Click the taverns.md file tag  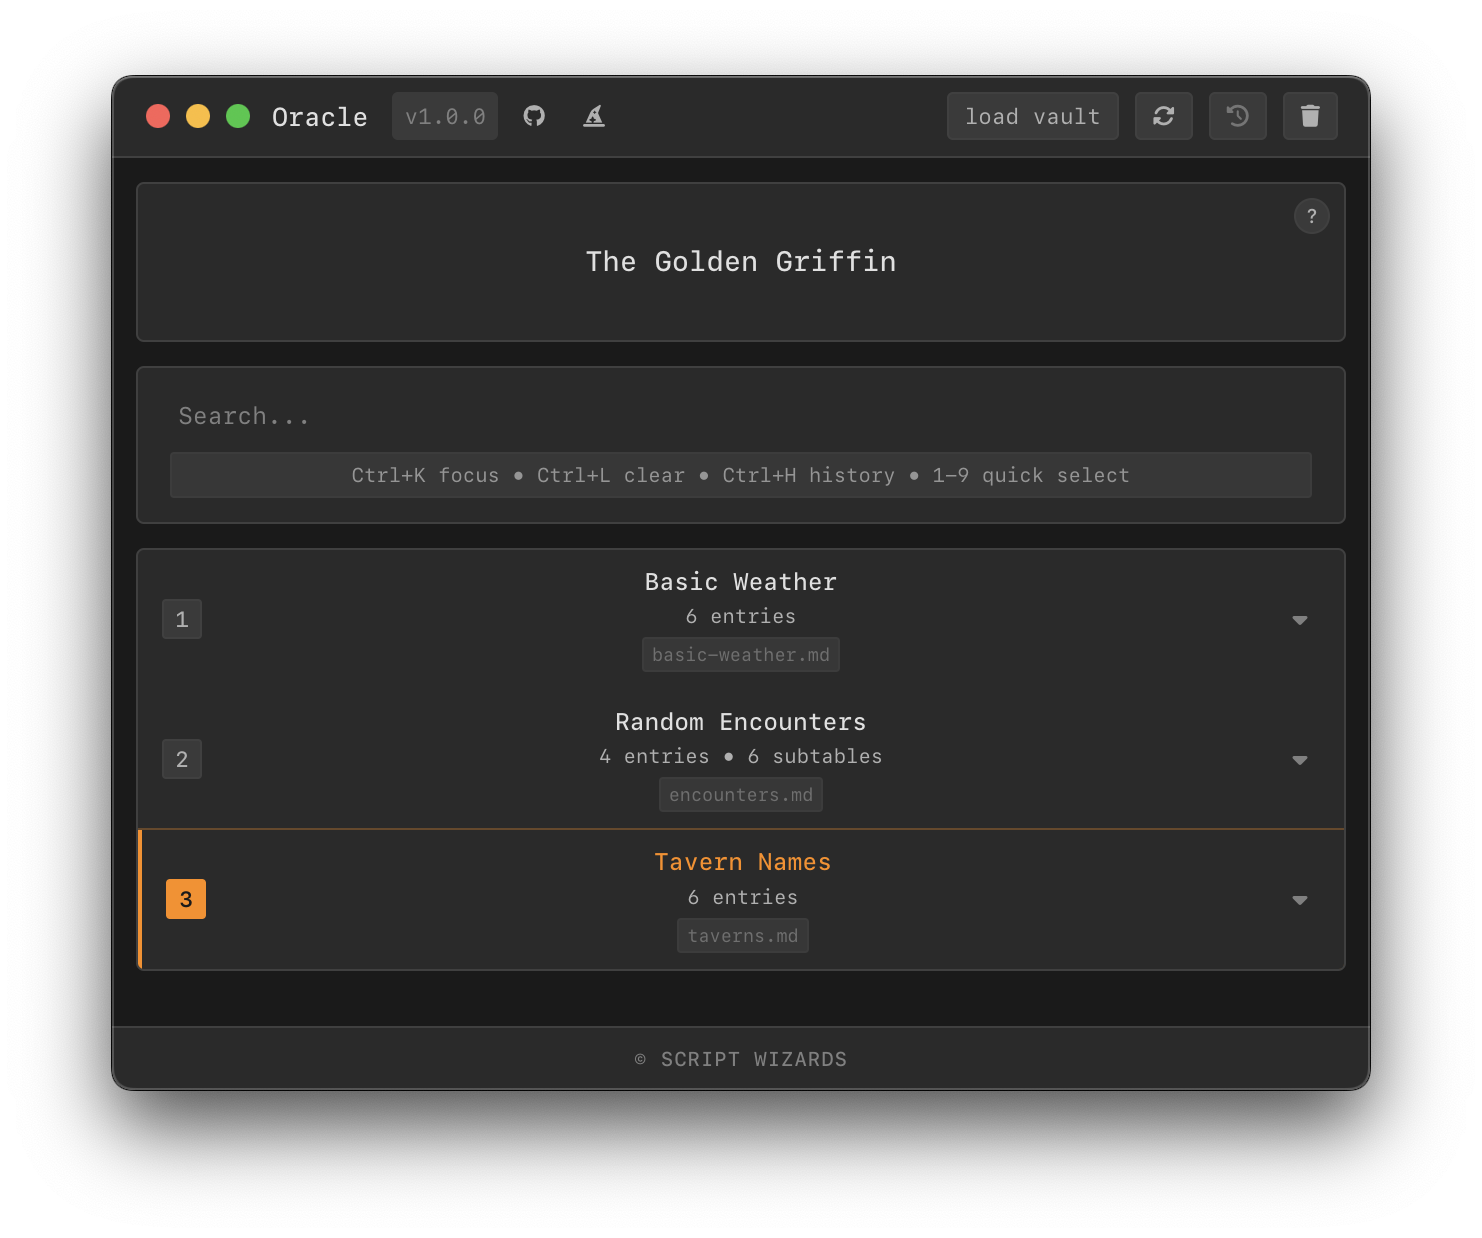click(x=742, y=936)
